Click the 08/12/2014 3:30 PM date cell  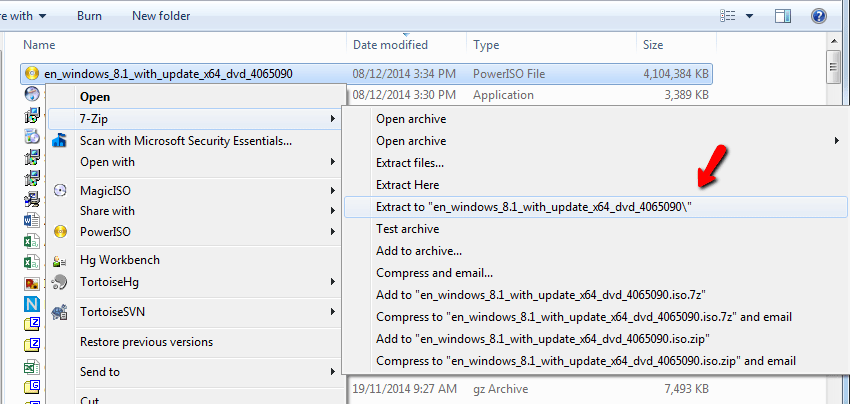(x=404, y=95)
